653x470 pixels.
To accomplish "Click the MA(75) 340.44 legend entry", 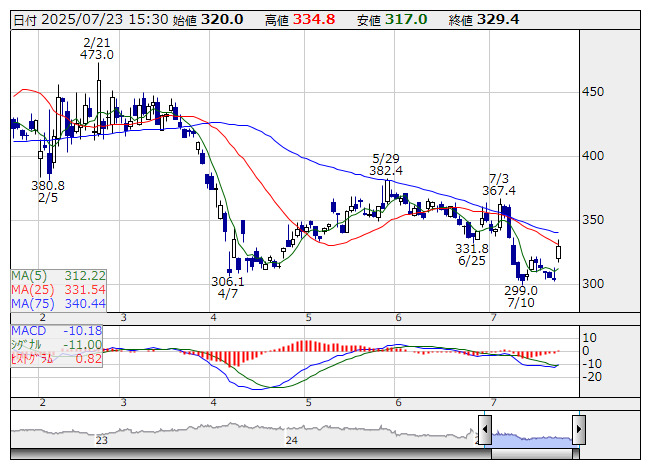I will [x=58, y=304].
